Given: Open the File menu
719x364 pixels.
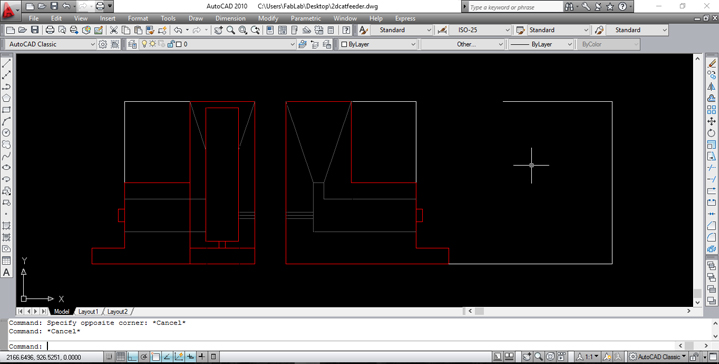Looking at the screenshot, I should click(33, 18).
